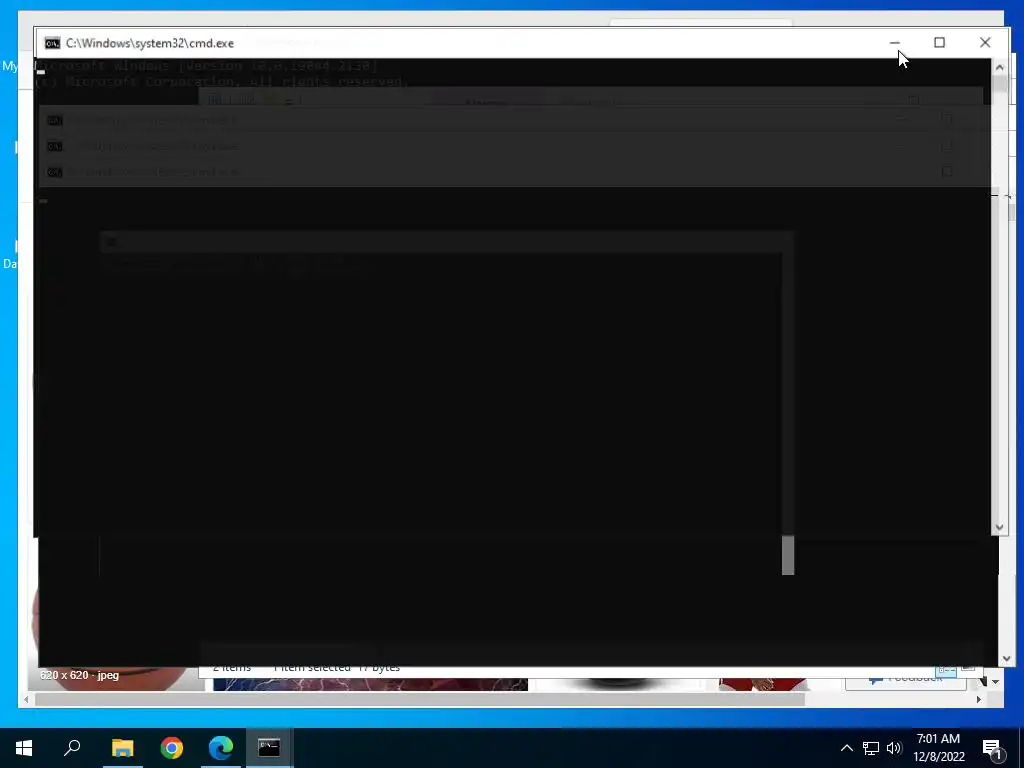Open network status tray icon

point(871,748)
